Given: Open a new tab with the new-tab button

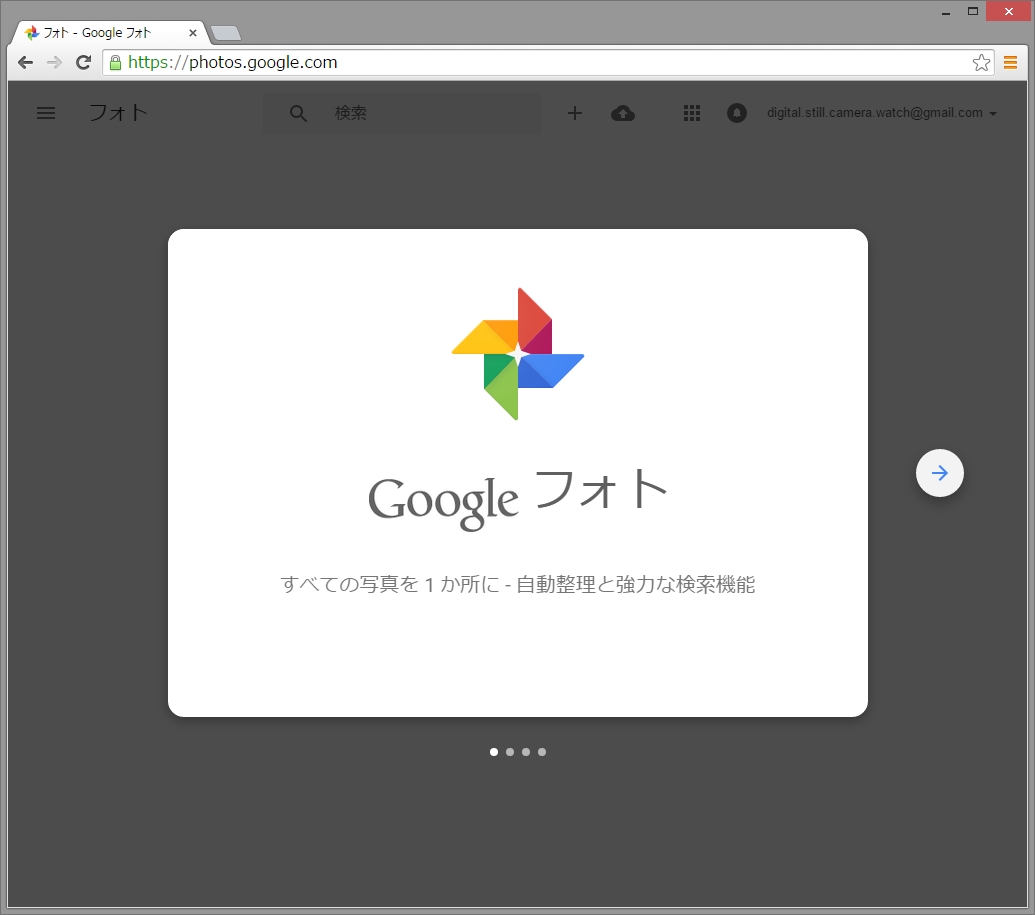Looking at the screenshot, I should 226,33.
